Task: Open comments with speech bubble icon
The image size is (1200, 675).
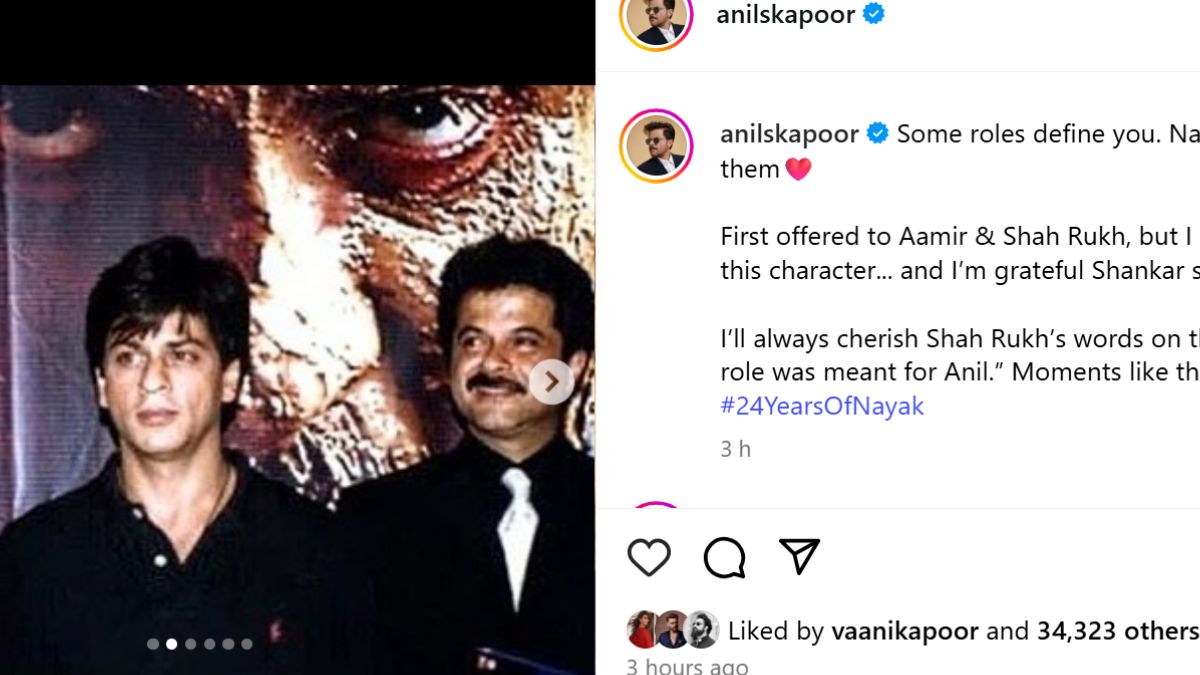Action: click(x=724, y=557)
